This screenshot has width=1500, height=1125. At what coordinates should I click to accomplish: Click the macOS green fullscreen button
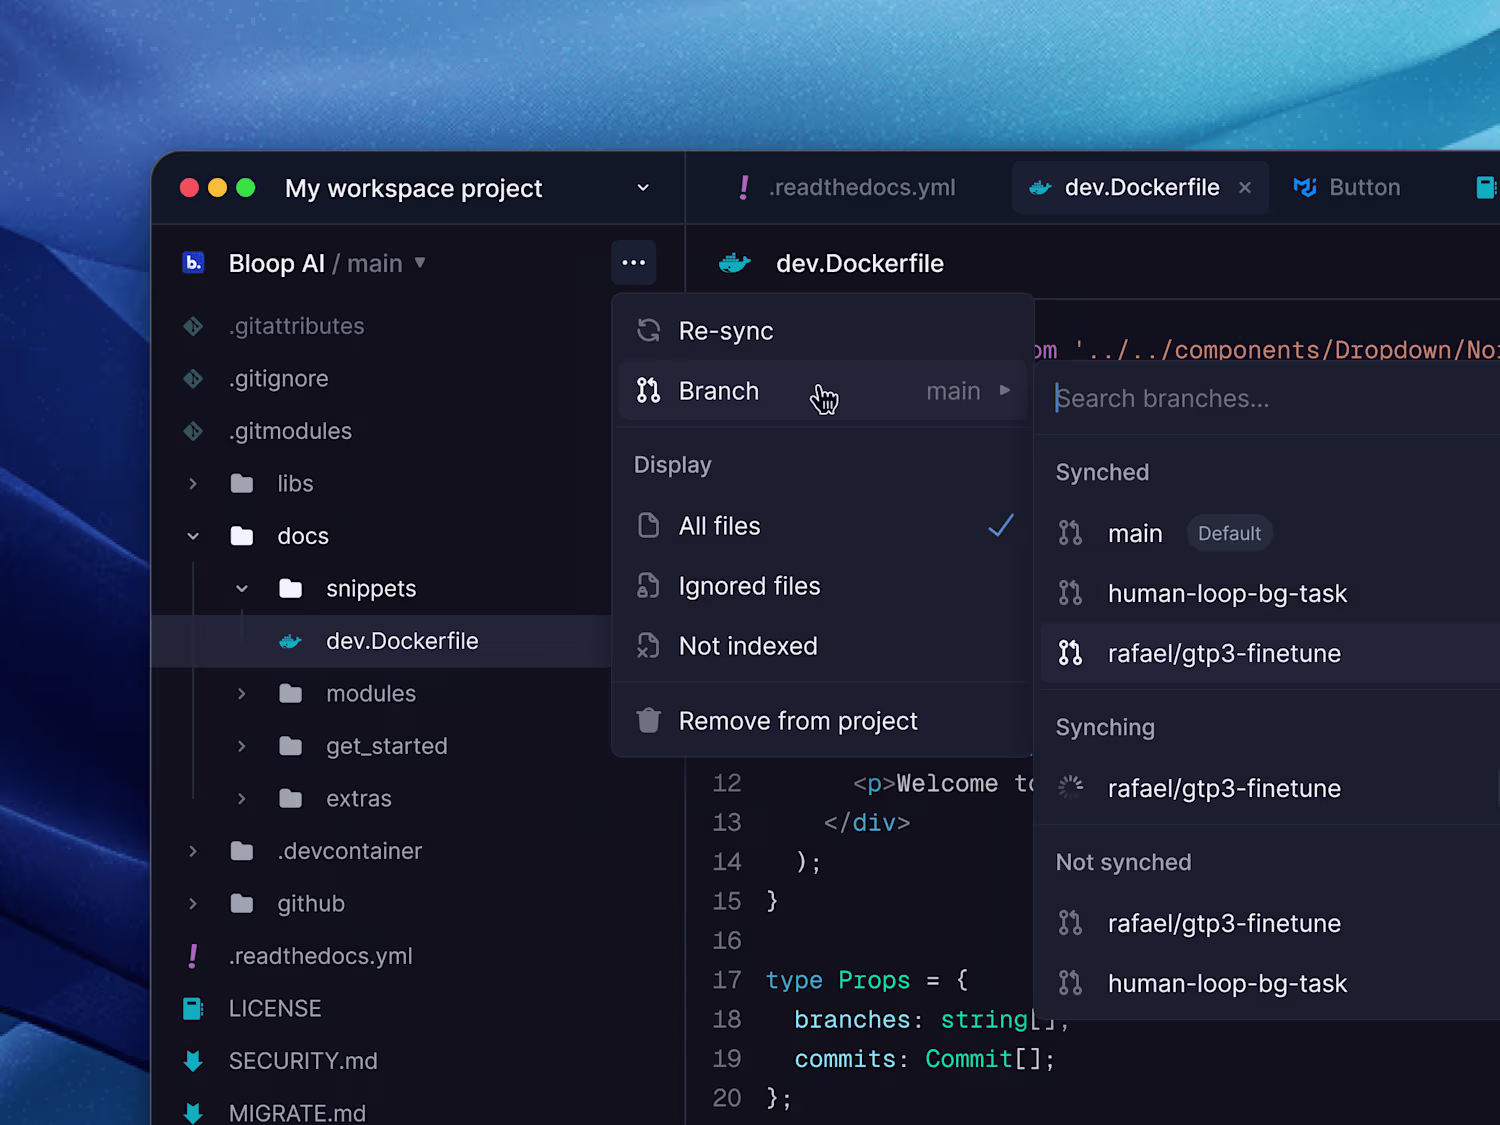click(246, 188)
